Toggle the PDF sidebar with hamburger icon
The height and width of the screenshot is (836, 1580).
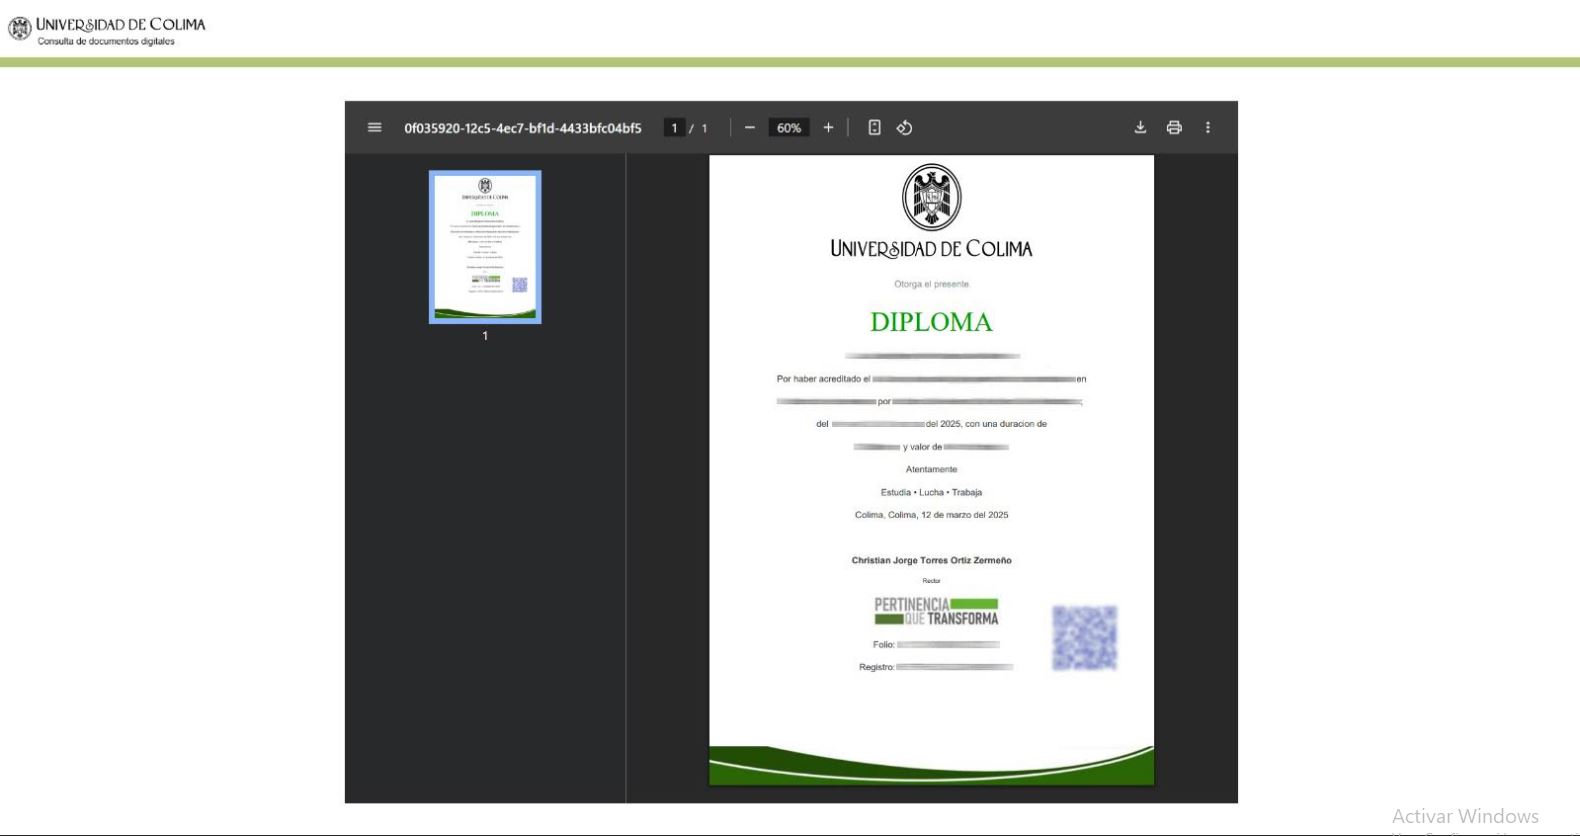pyautogui.click(x=375, y=128)
